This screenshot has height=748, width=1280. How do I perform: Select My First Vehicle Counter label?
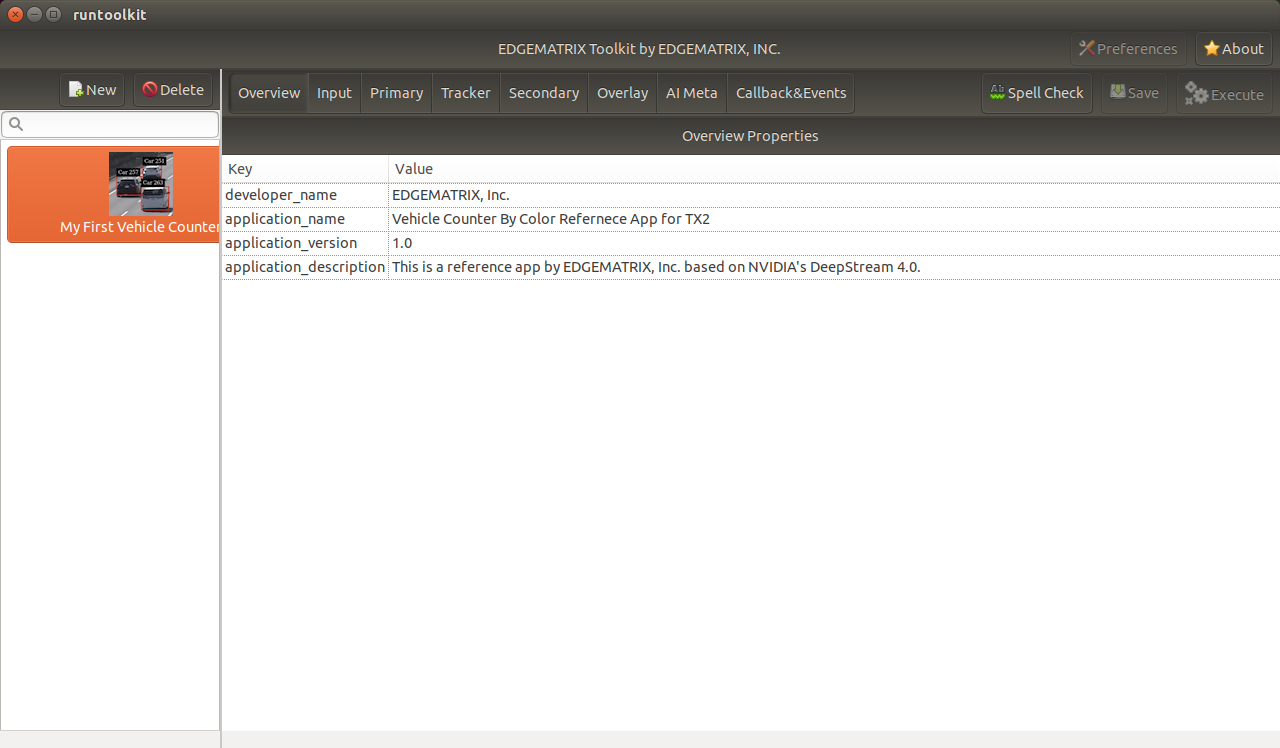point(139,227)
